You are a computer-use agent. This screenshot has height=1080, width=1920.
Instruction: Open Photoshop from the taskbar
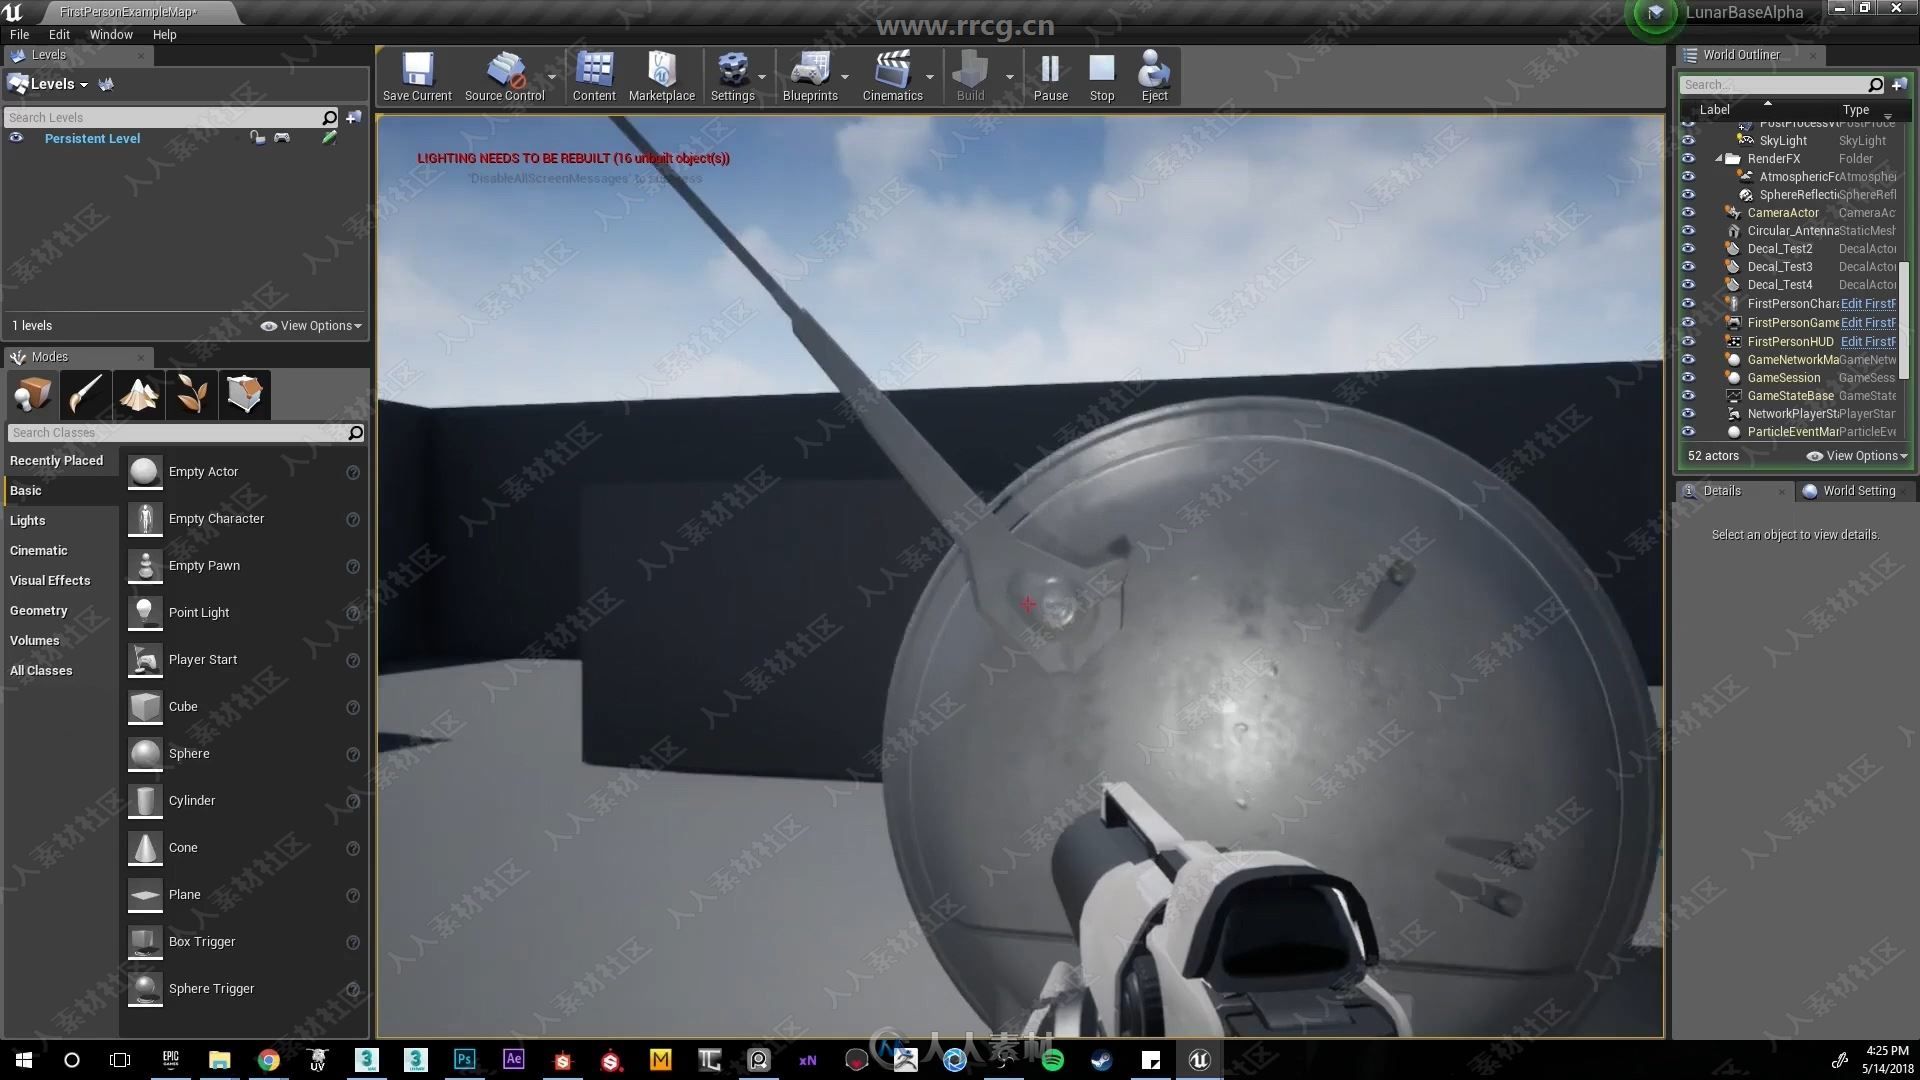point(465,1060)
